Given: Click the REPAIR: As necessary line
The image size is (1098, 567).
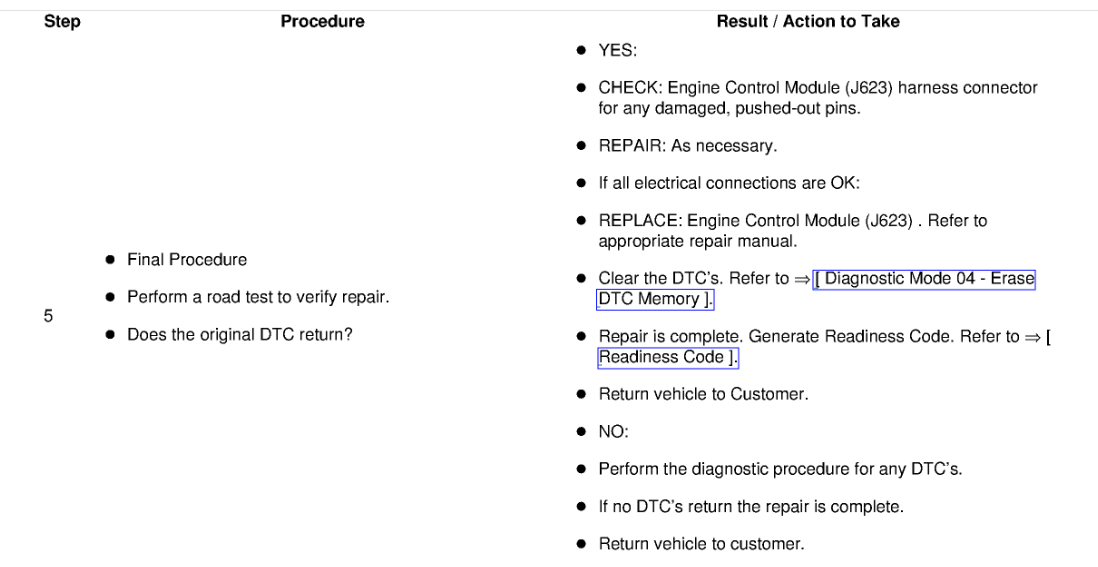Looking at the screenshot, I should [x=687, y=146].
